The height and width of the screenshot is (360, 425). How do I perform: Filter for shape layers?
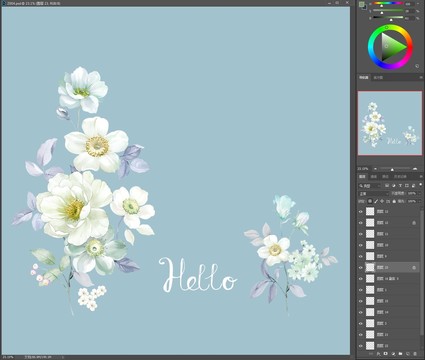(x=407, y=186)
